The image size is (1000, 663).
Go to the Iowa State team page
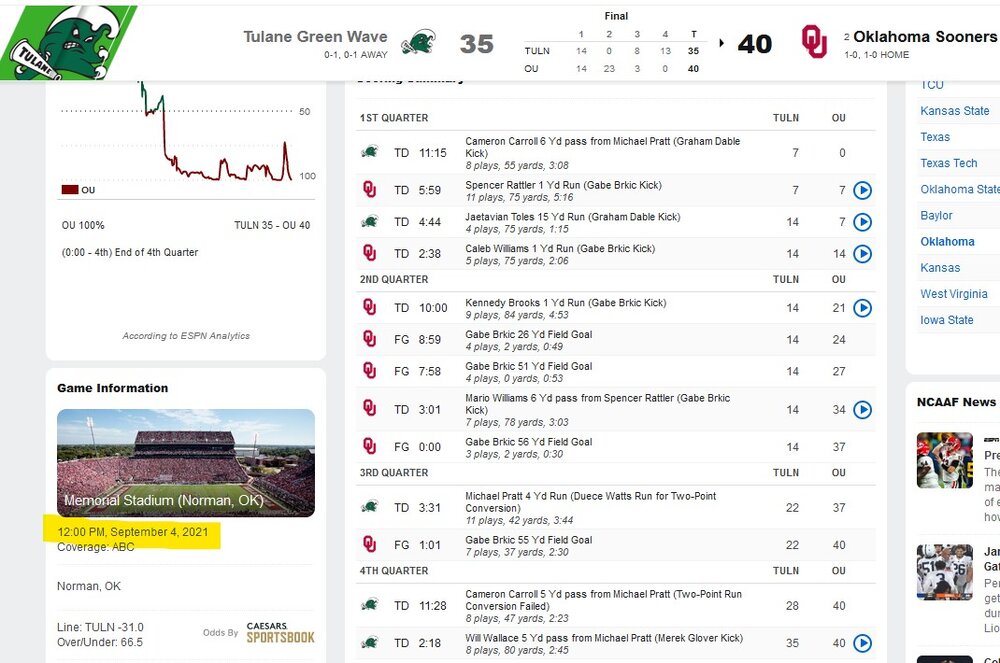point(947,320)
